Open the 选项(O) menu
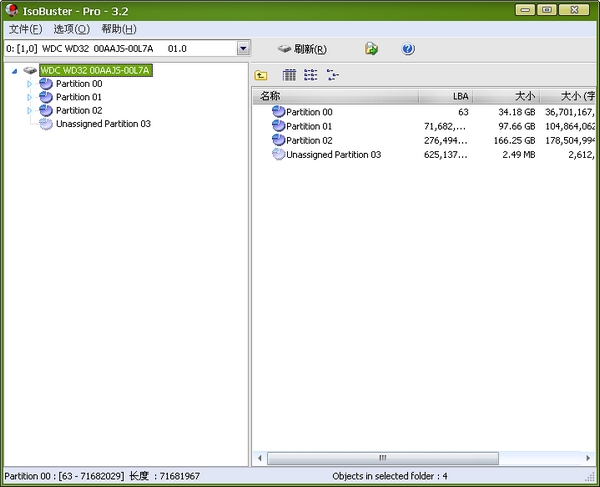 (x=72, y=29)
